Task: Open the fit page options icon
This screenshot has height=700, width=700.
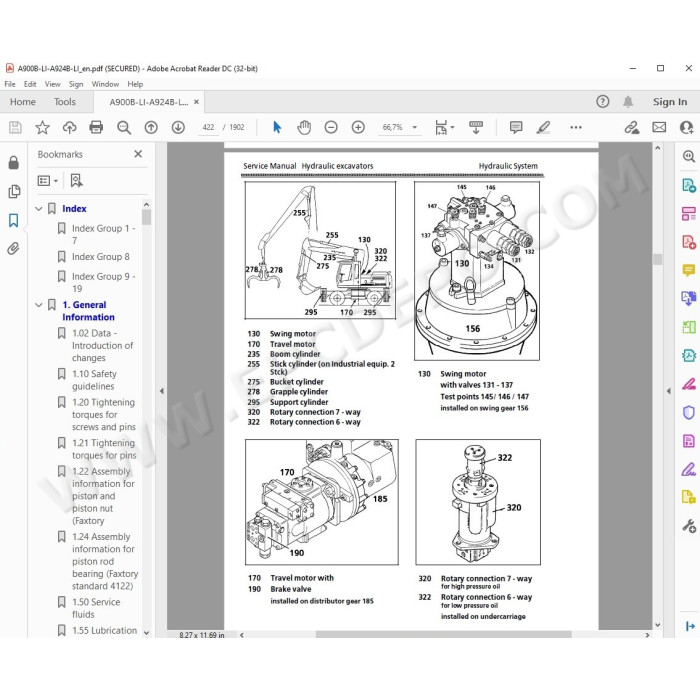Action: (444, 128)
